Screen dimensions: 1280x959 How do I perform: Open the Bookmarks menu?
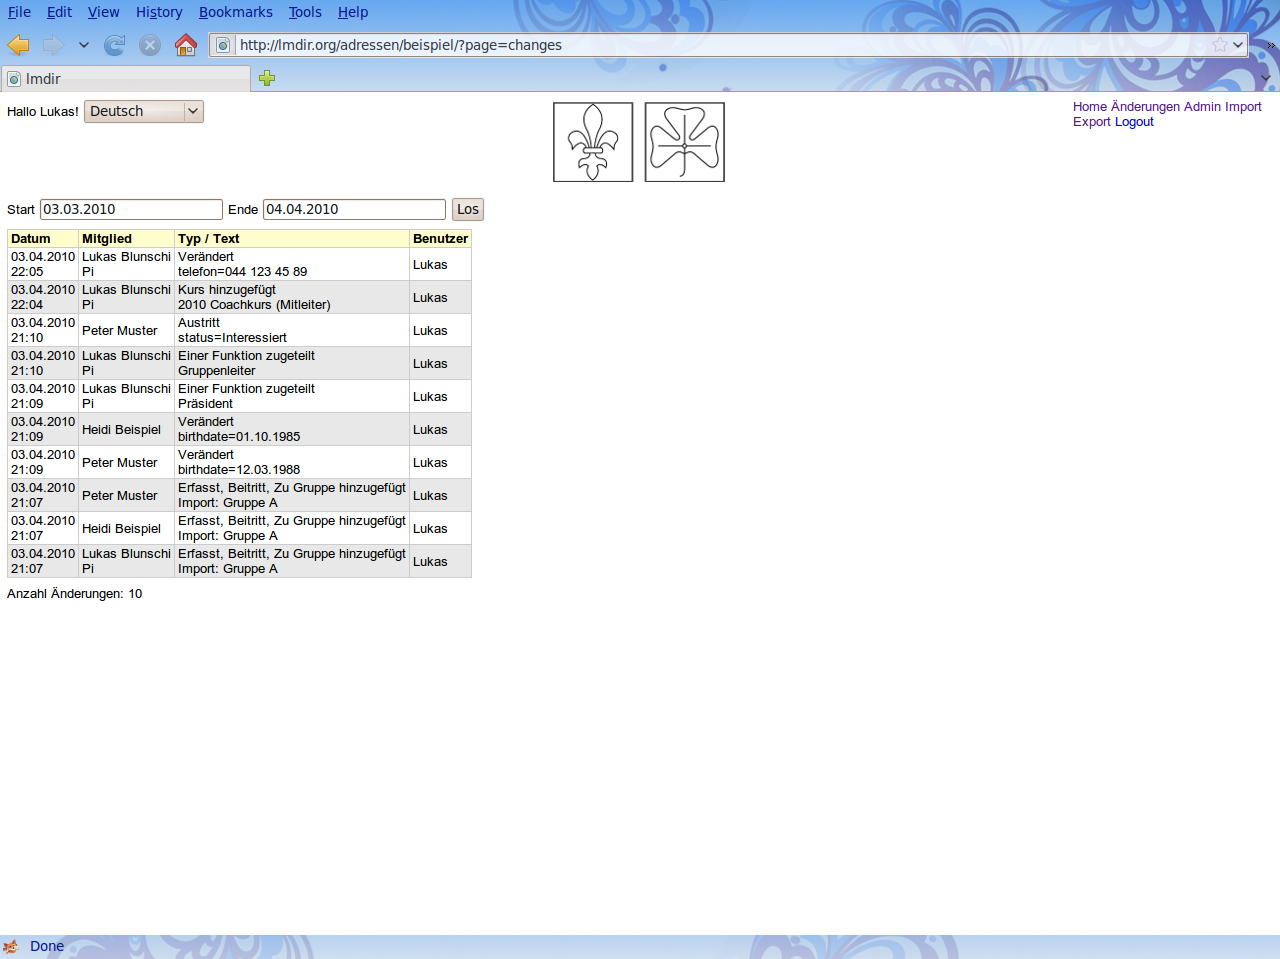tap(235, 12)
